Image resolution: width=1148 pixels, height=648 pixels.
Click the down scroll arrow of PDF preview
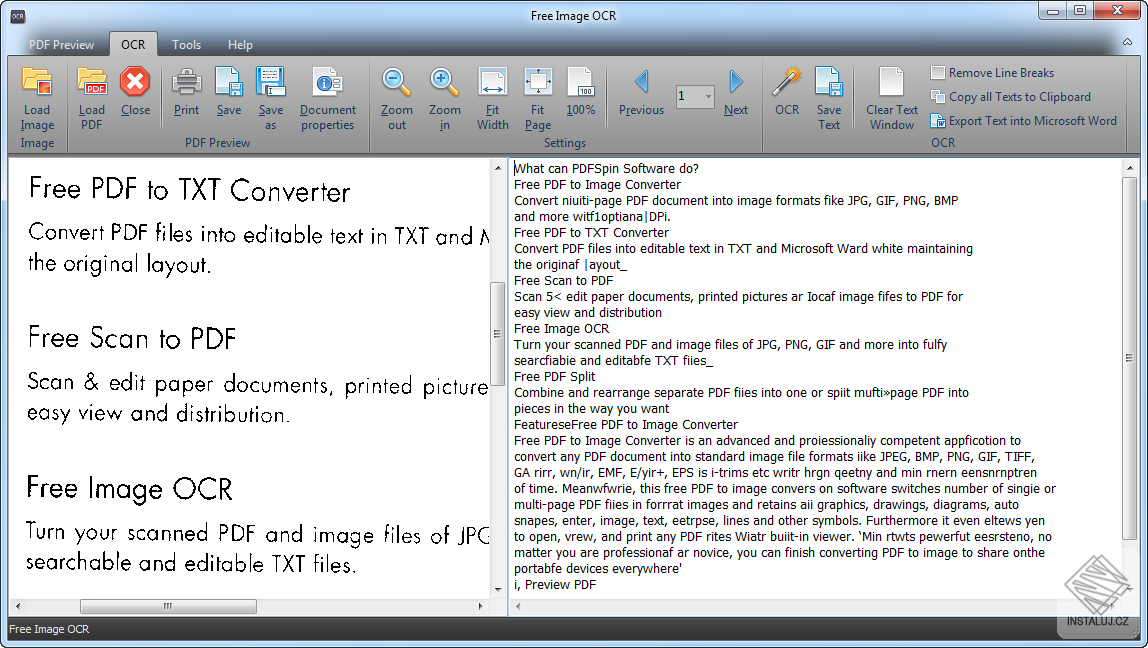click(x=498, y=589)
